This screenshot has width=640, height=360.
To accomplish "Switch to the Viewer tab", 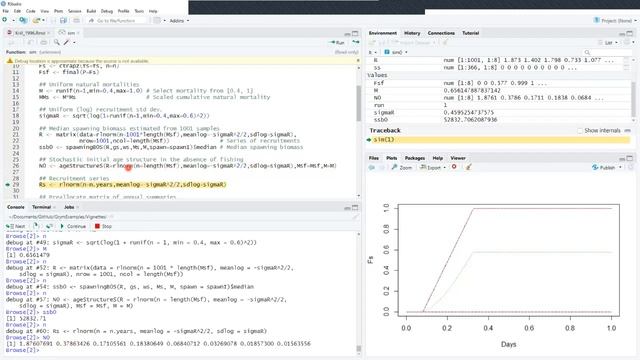I will (458, 158).
